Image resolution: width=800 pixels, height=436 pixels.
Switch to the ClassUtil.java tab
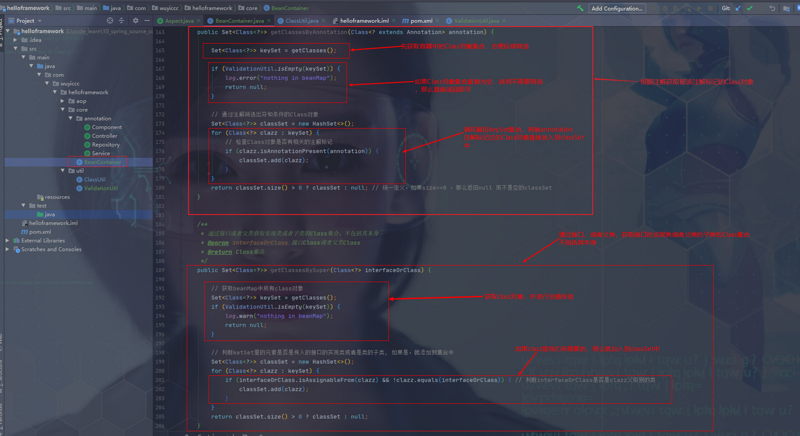click(302, 21)
